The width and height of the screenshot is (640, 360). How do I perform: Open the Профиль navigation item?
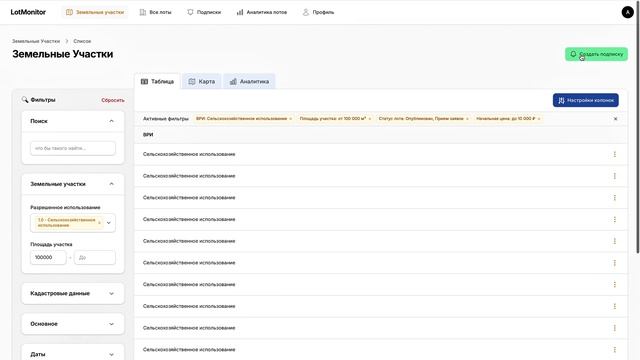pos(318,12)
